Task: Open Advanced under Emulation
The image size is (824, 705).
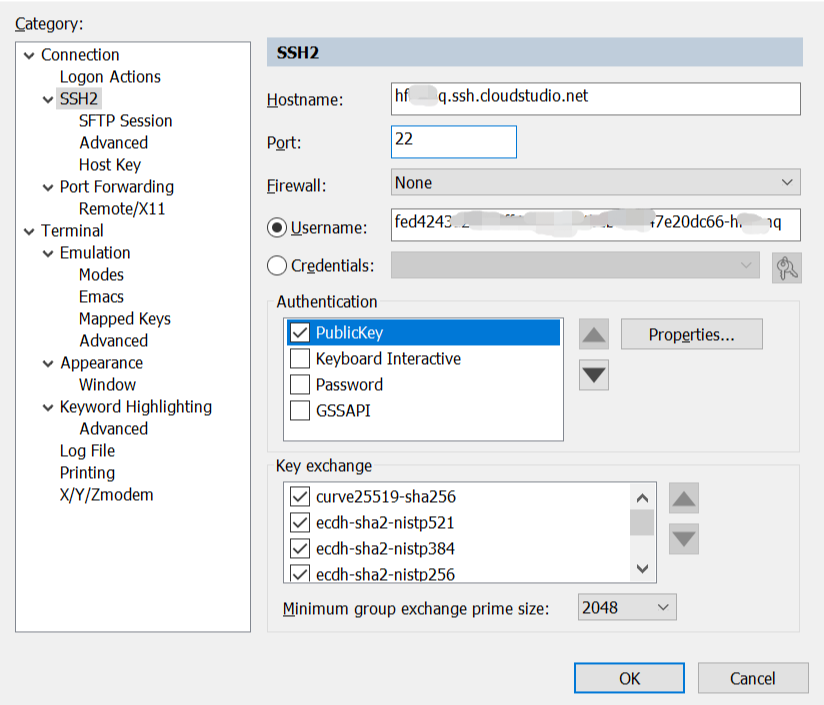Action: point(114,341)
